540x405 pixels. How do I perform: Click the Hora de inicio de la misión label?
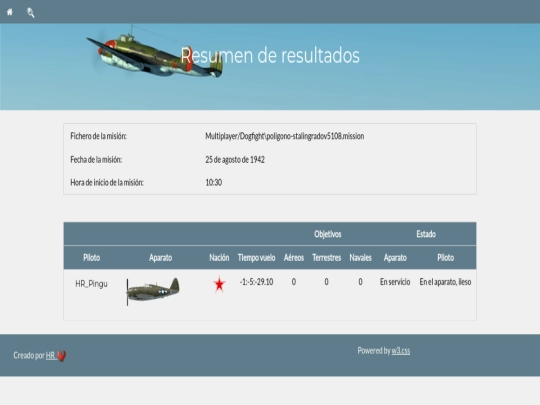[107, 183]
